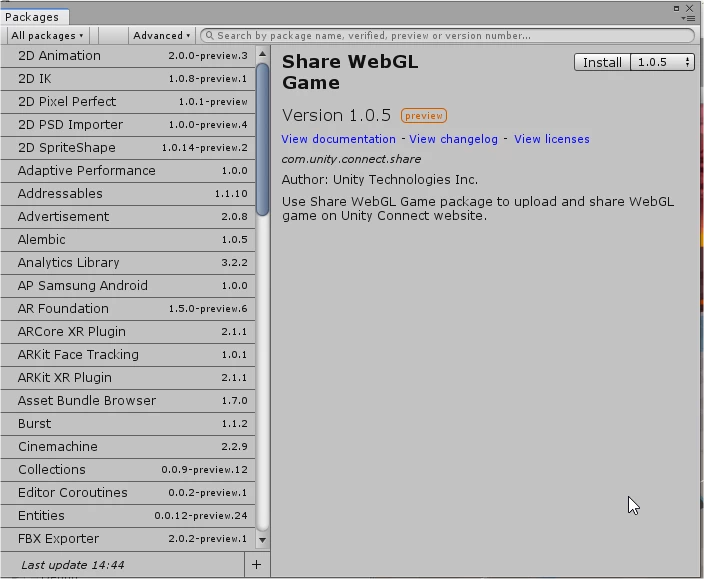Image resolution: width=704 pixels, height=579 pixels.
Task: Click the Author Unity Technologies Inc. text
Action: (x=380, y=180)
